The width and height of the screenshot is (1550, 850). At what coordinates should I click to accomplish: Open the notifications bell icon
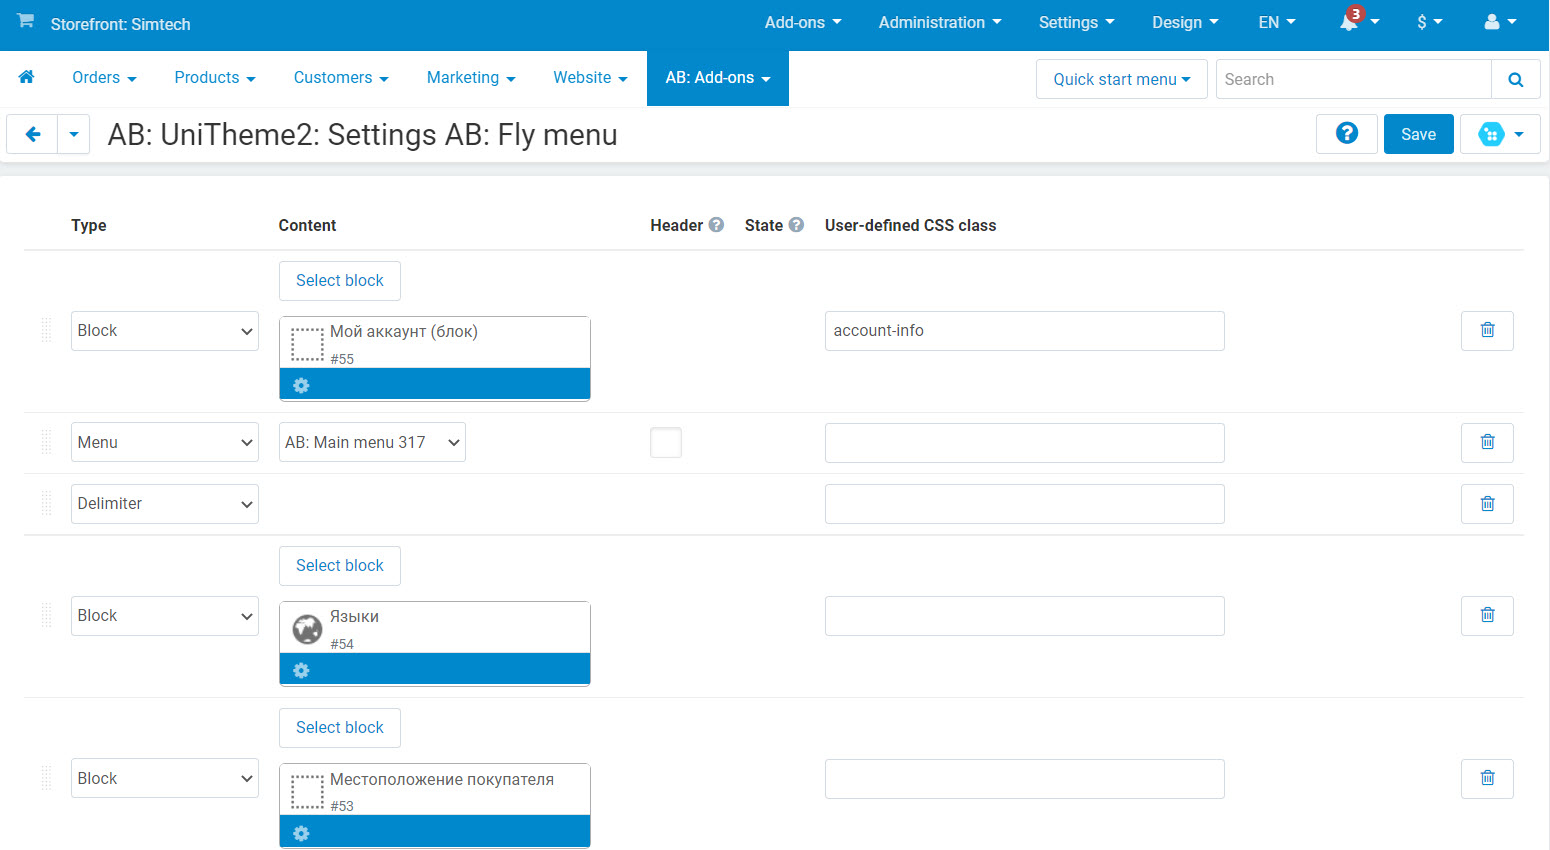tap(1350, 22)
